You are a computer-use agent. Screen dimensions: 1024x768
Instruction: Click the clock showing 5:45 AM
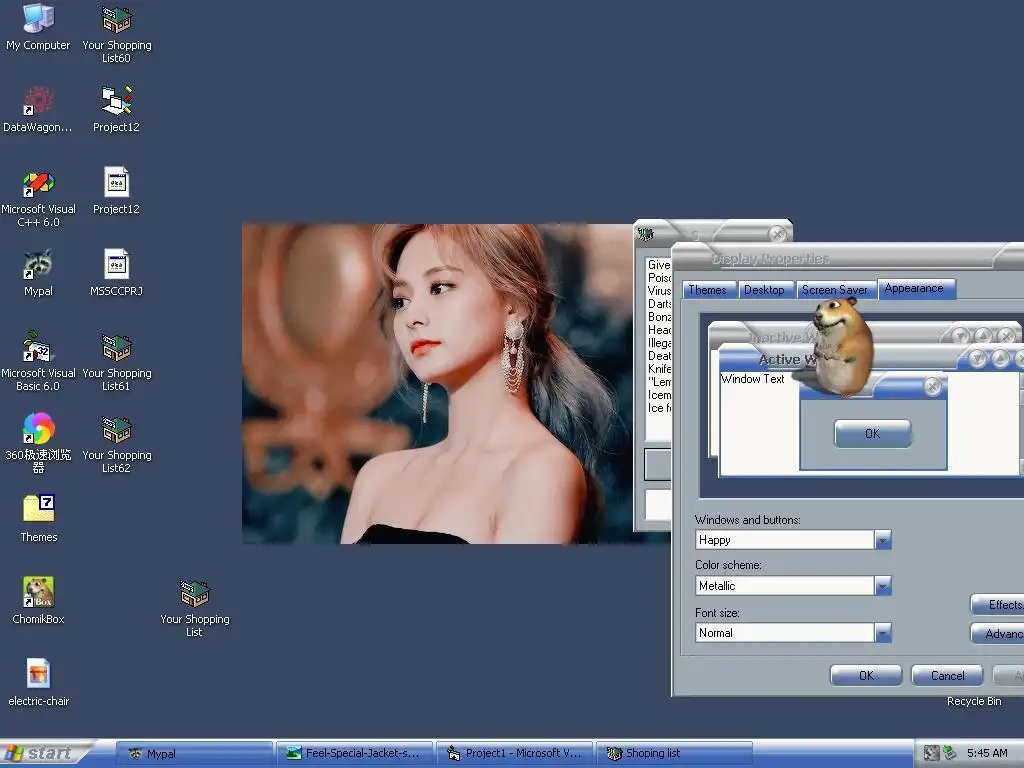(x=987, y=753)
